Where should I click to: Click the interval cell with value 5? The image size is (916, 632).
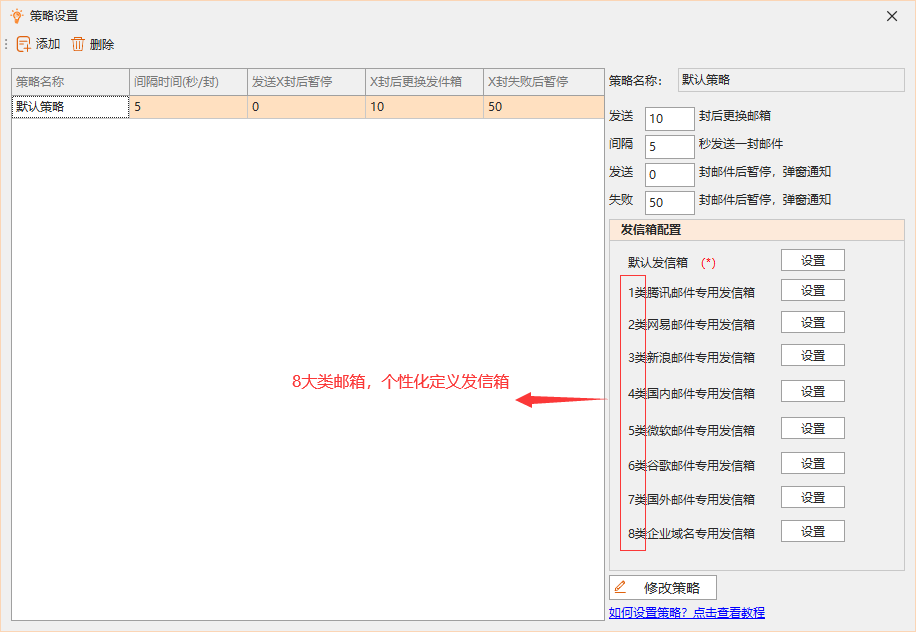click(x=188, y=107)
